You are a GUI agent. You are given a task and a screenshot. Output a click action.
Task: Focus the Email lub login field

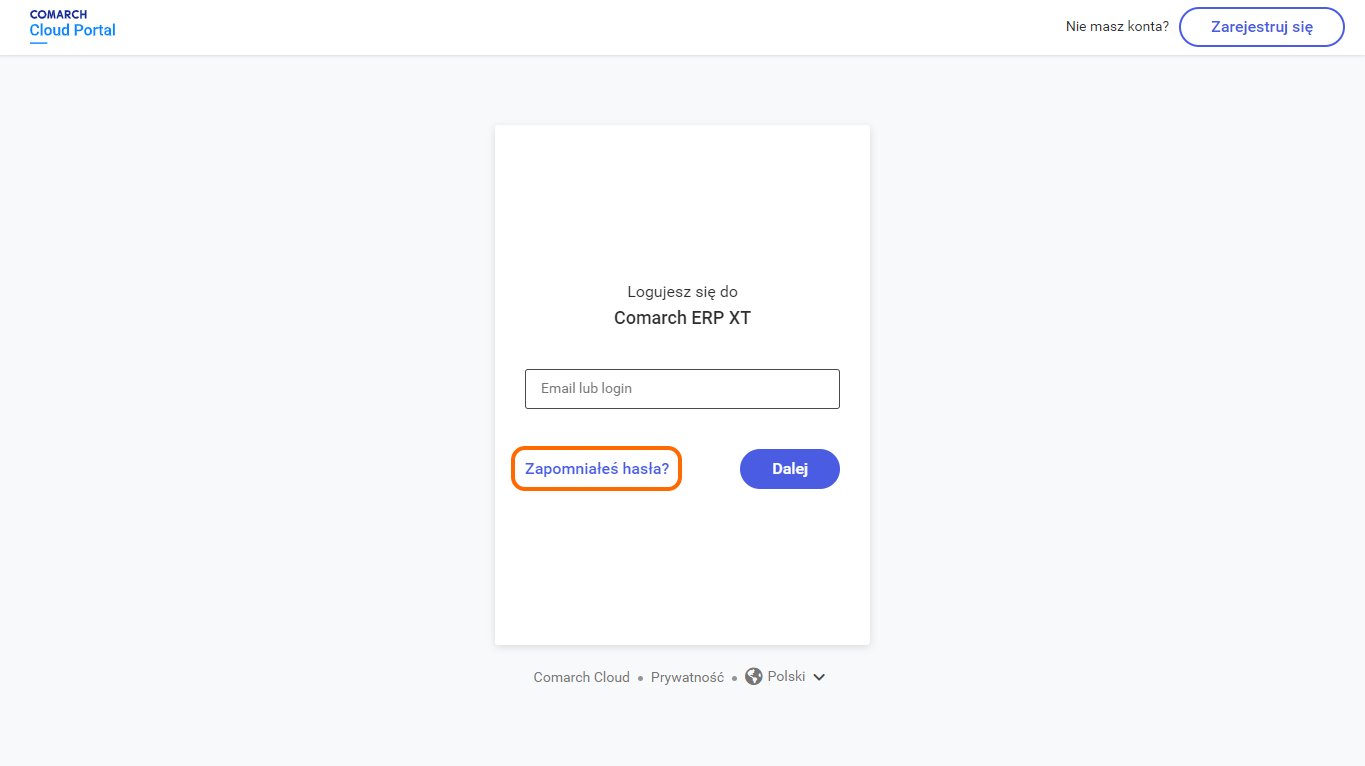click(x=682, y=389)
